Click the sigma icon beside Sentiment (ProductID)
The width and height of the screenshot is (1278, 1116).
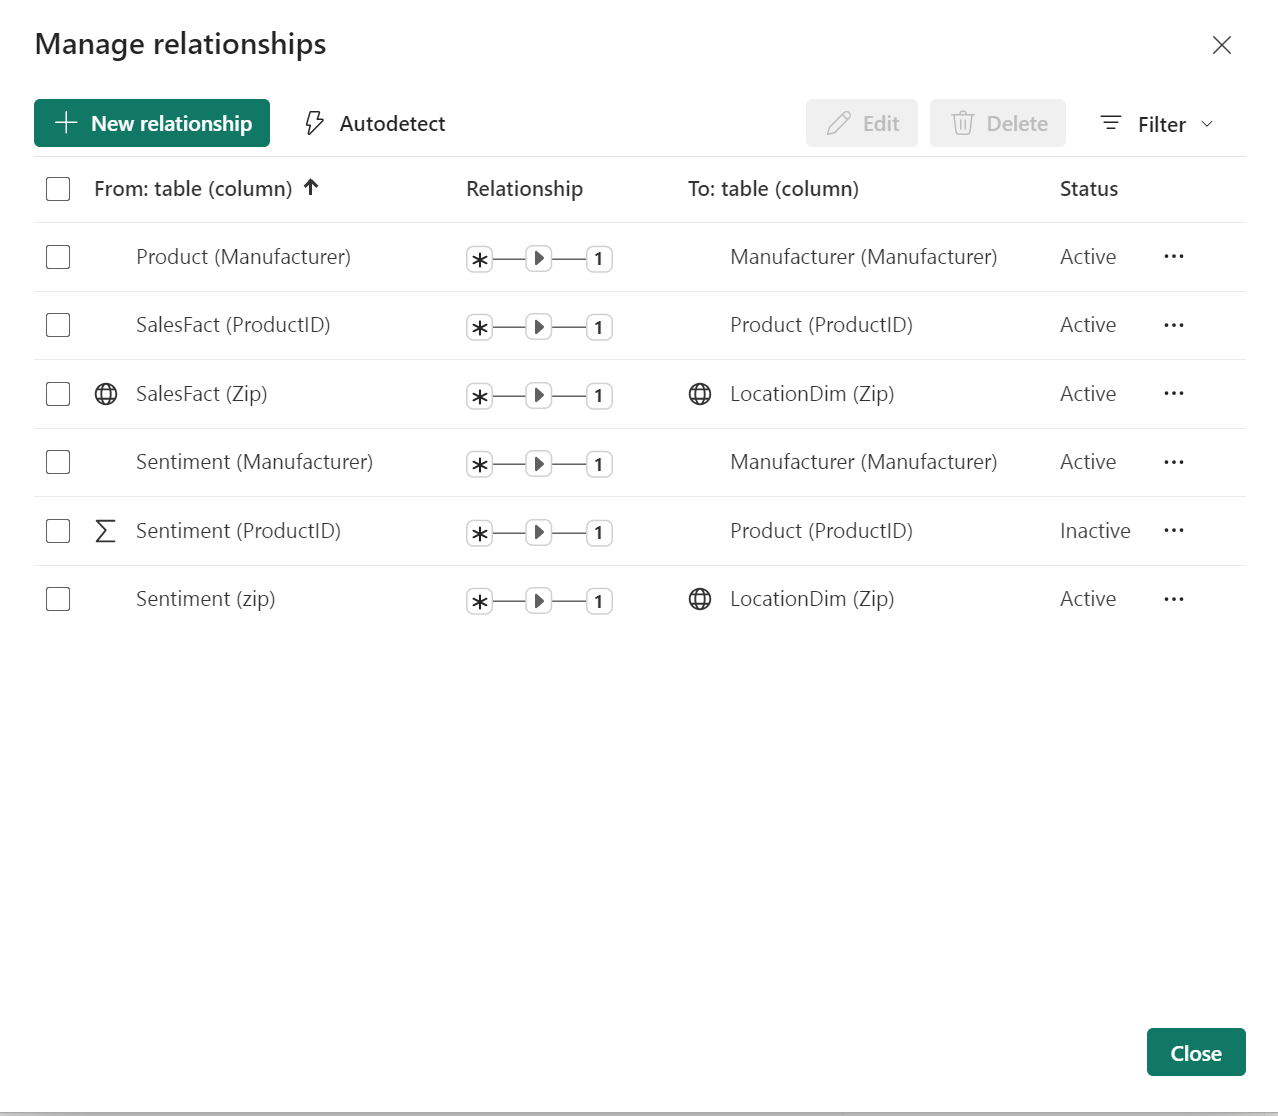tap(105, 531)
